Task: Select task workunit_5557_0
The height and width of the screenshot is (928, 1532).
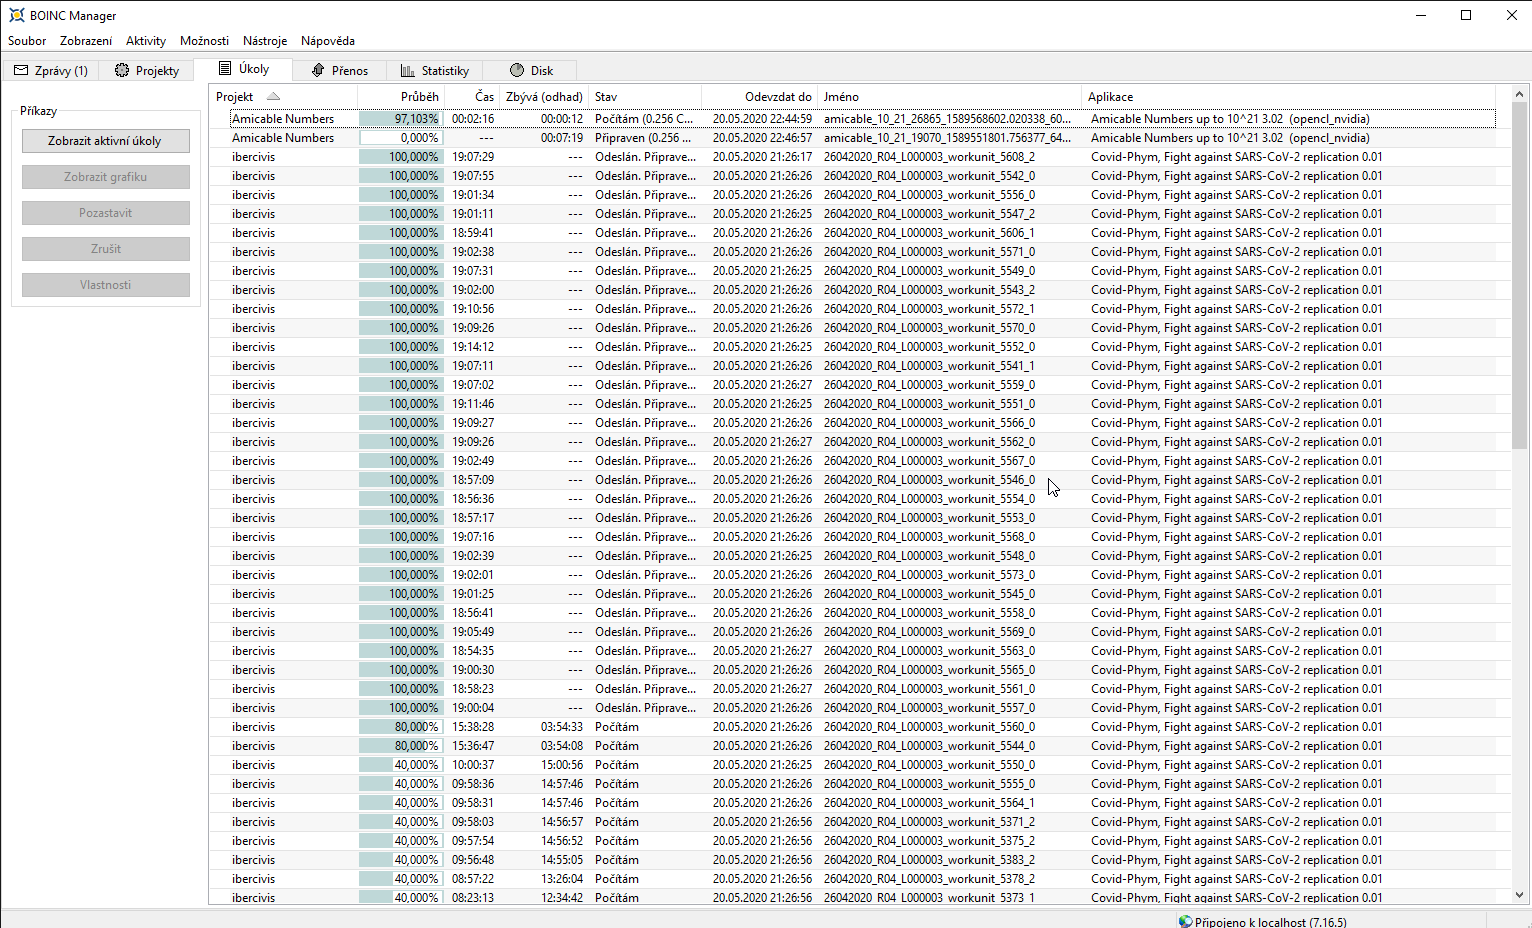Action: pos(929,708)
